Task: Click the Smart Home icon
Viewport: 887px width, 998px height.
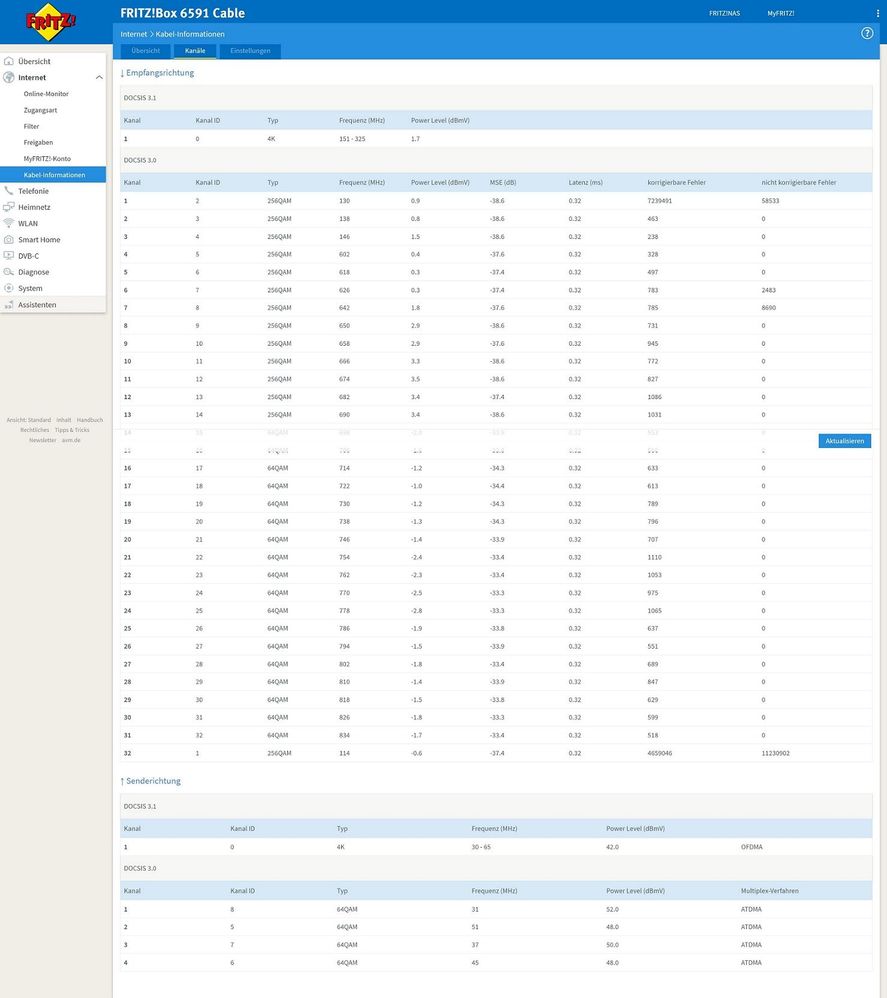Action: coord(9,240)
